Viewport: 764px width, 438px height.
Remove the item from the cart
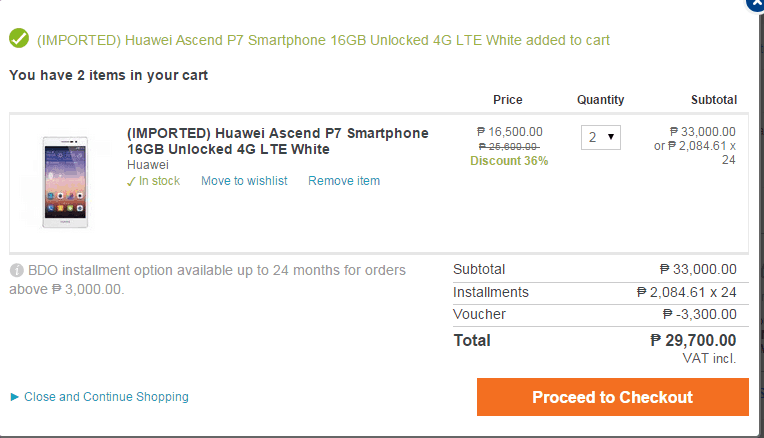coord(344,181)
